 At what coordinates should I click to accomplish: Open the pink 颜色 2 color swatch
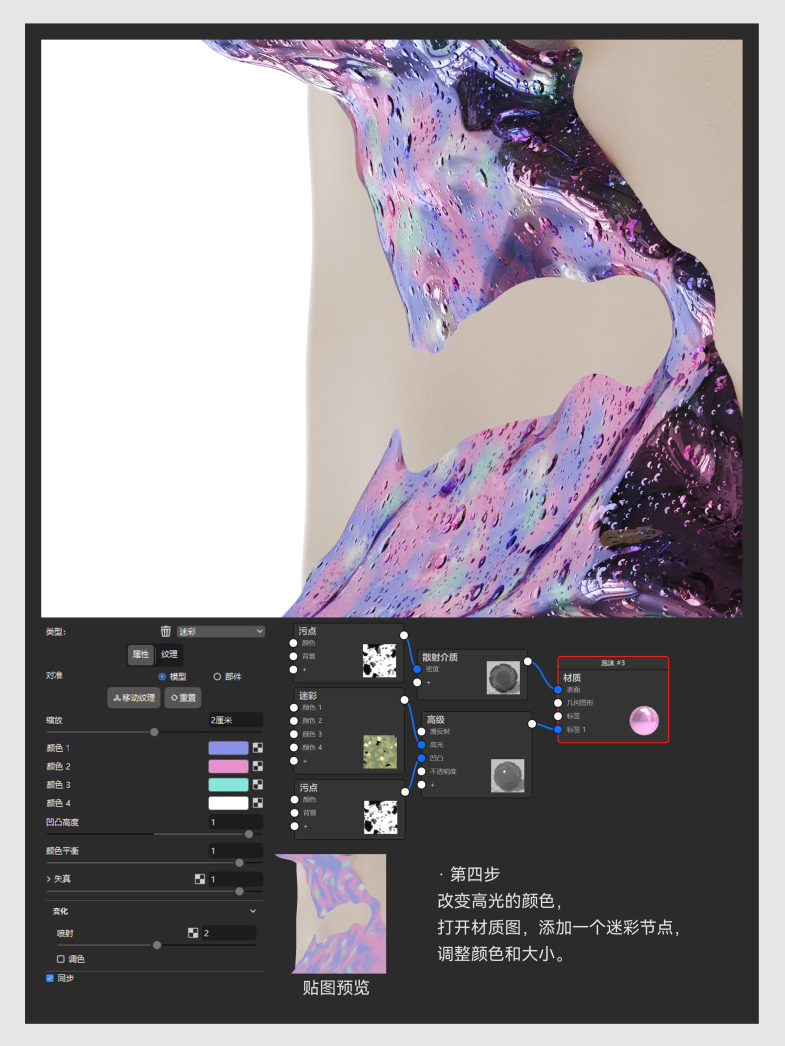(228, 766)
